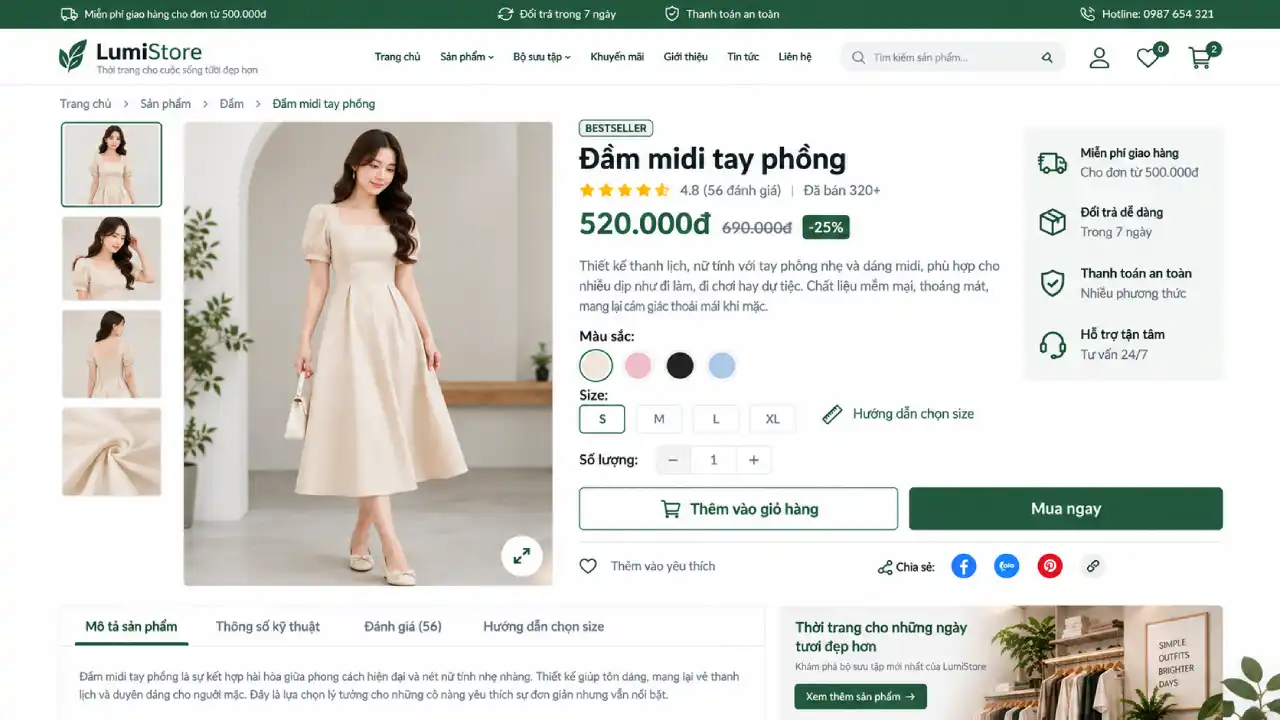Copy product link icon
The width and height of the screenshot is (1280, 720).
click(x=1093, y=566)
